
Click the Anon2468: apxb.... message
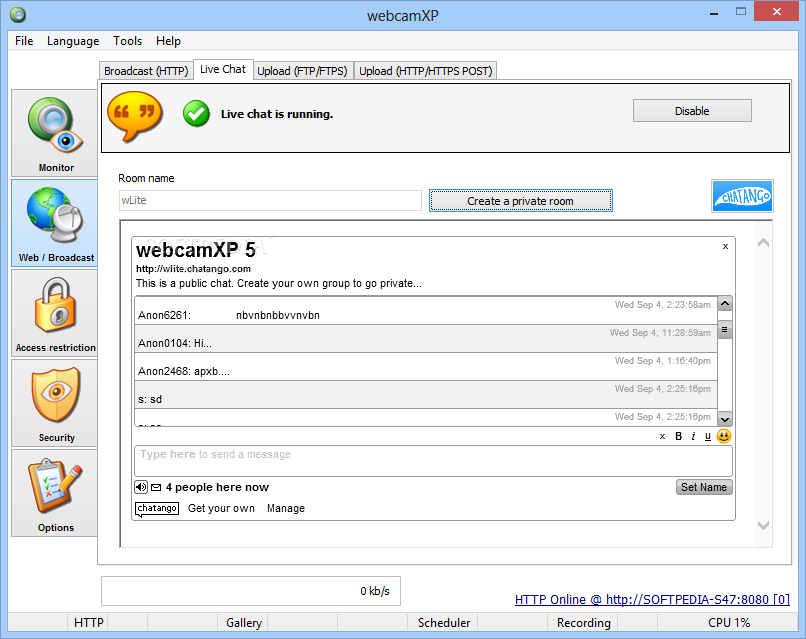(x=426, y=367)
